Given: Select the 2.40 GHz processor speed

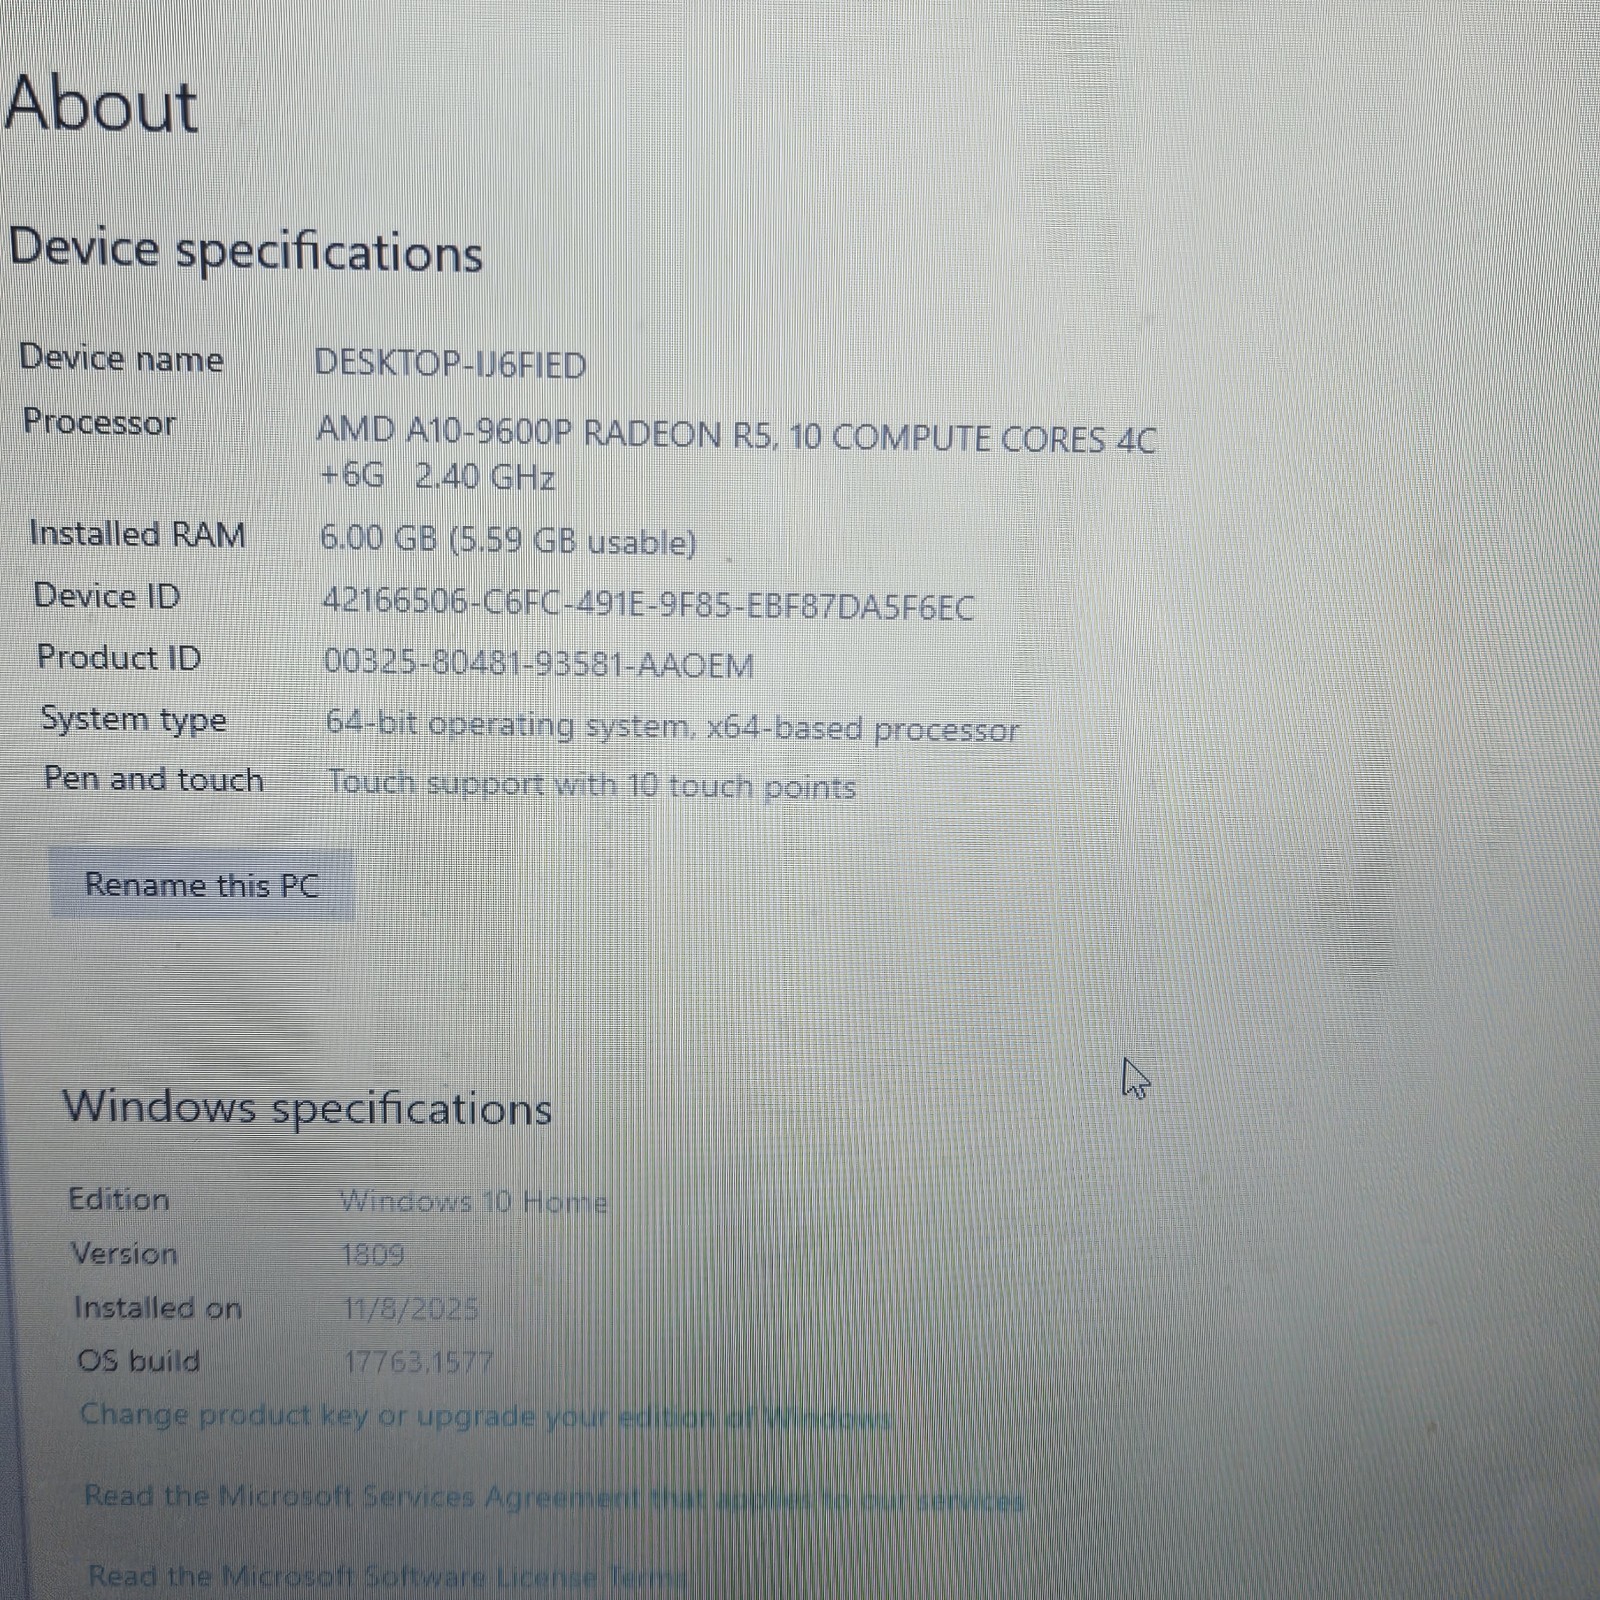Looking at the screenshot, I should pyautogui.click(x=485, y=476).
